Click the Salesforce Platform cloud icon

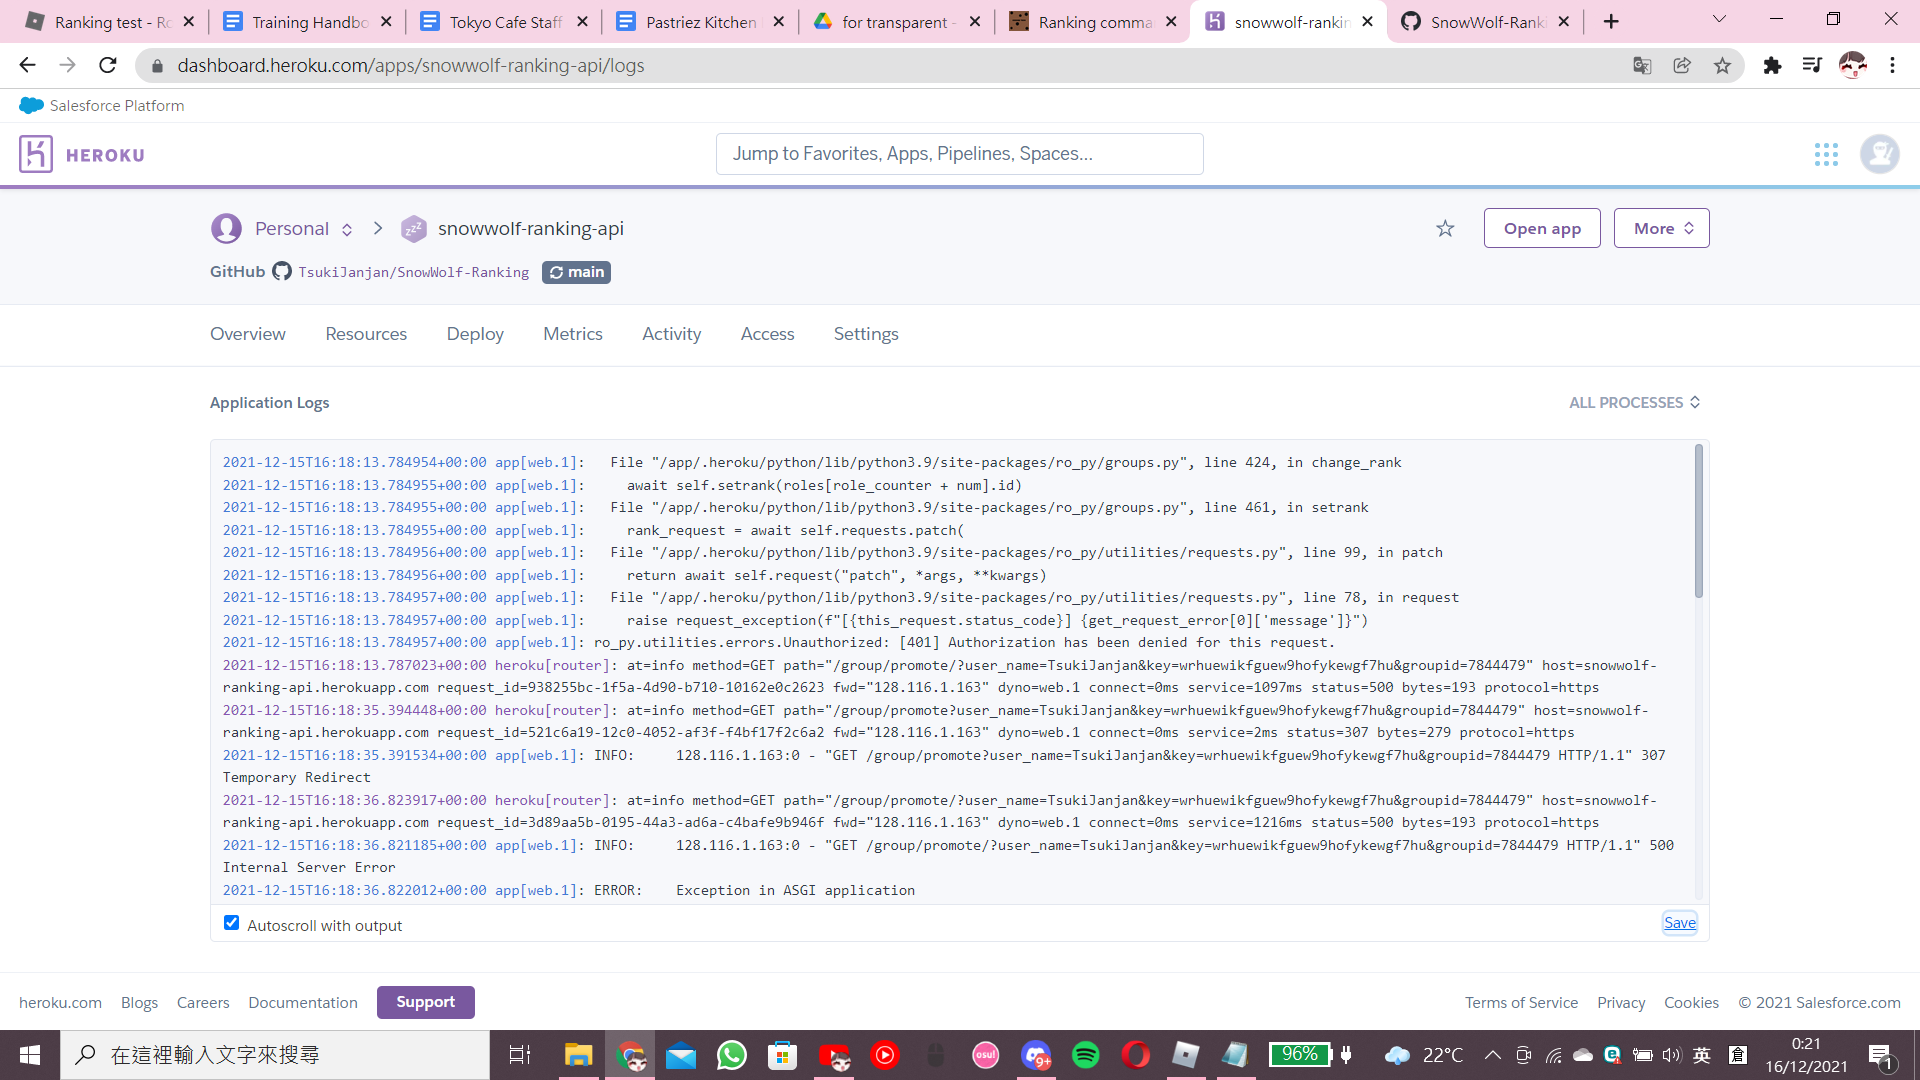(31, 105)
